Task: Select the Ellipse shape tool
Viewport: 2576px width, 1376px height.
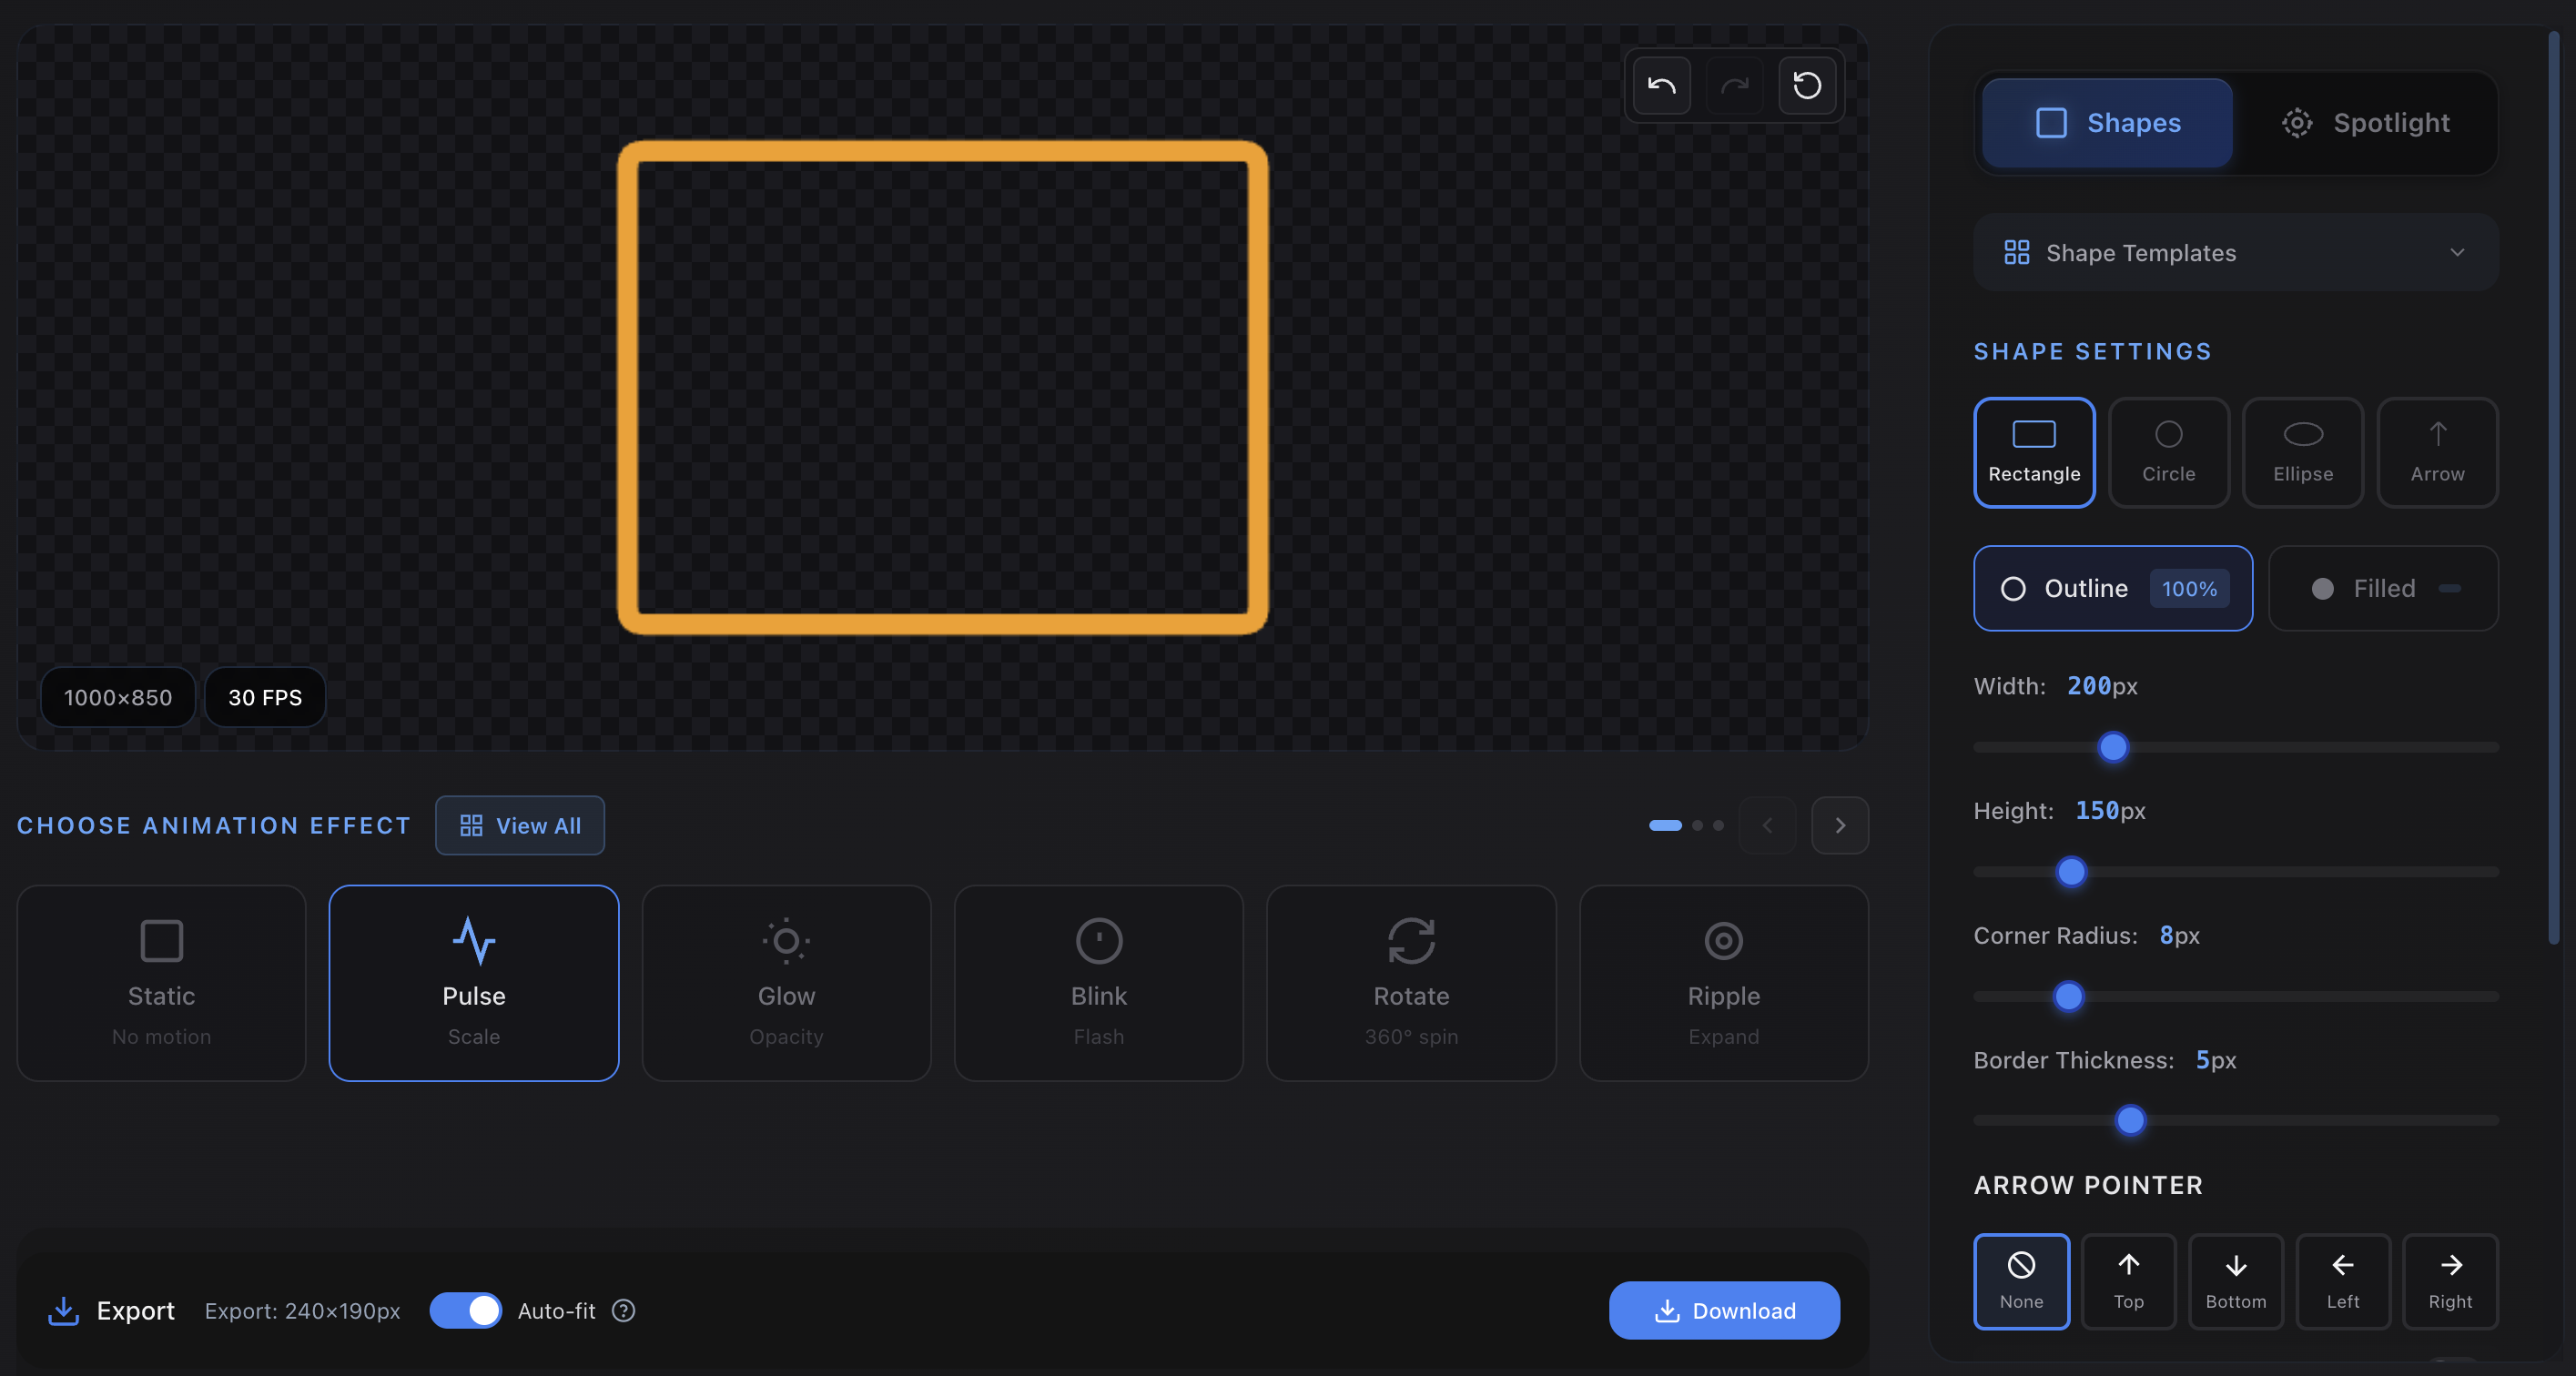Action: coord(2303,452)
